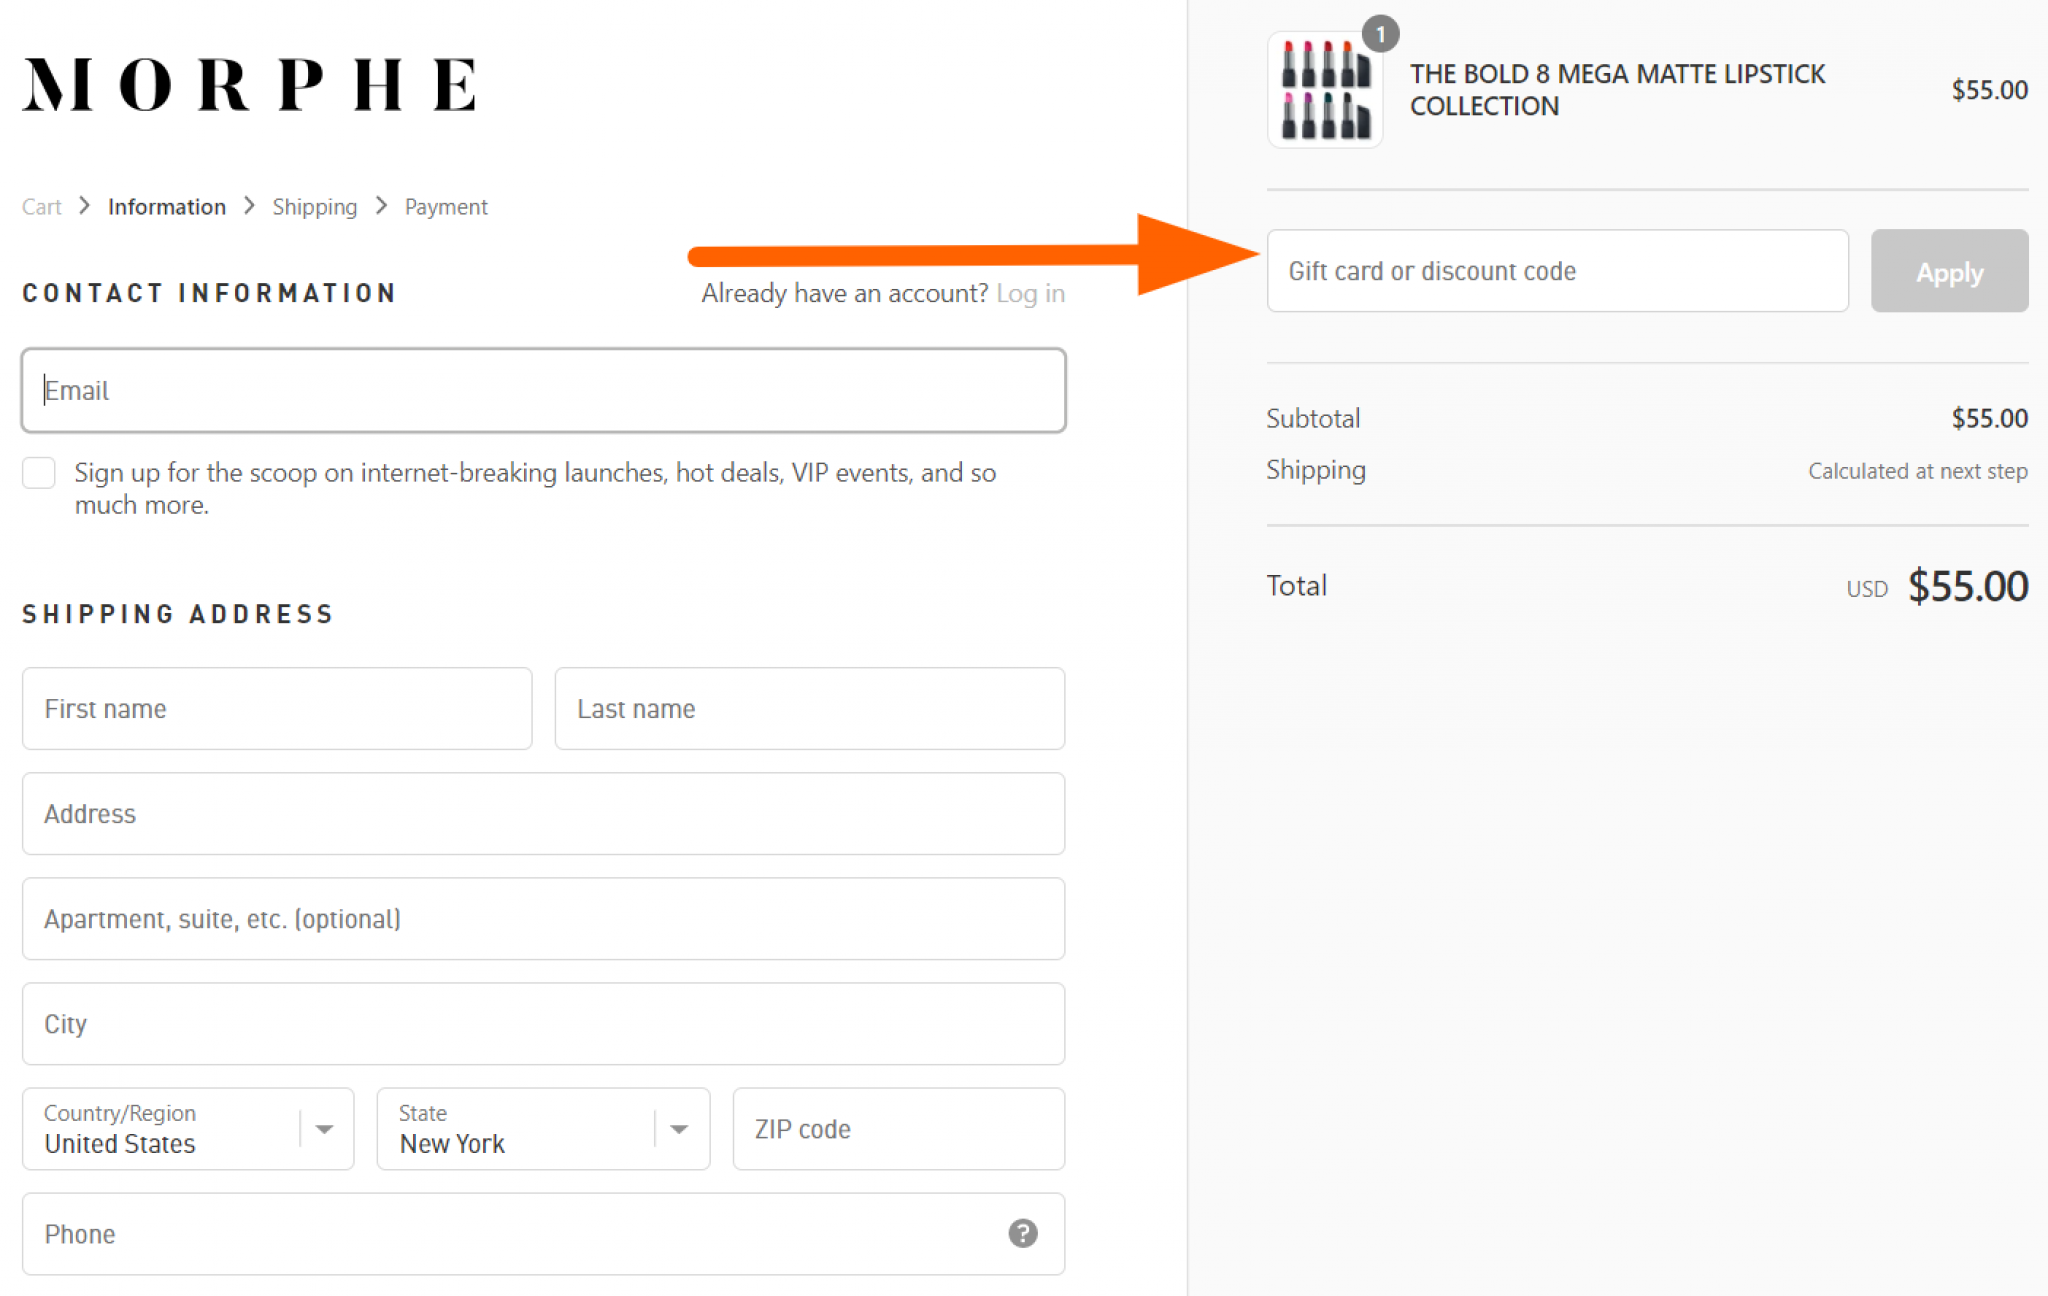Click into the Email field
The height and width of the screenshot is (1296, 2048).
pos(544,390)
